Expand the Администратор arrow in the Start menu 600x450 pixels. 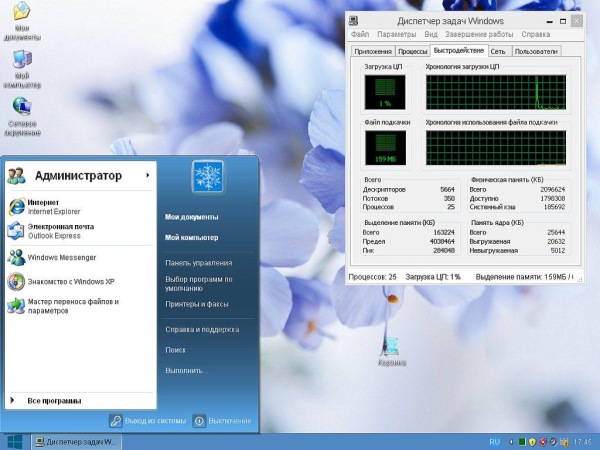click(148, 176)
